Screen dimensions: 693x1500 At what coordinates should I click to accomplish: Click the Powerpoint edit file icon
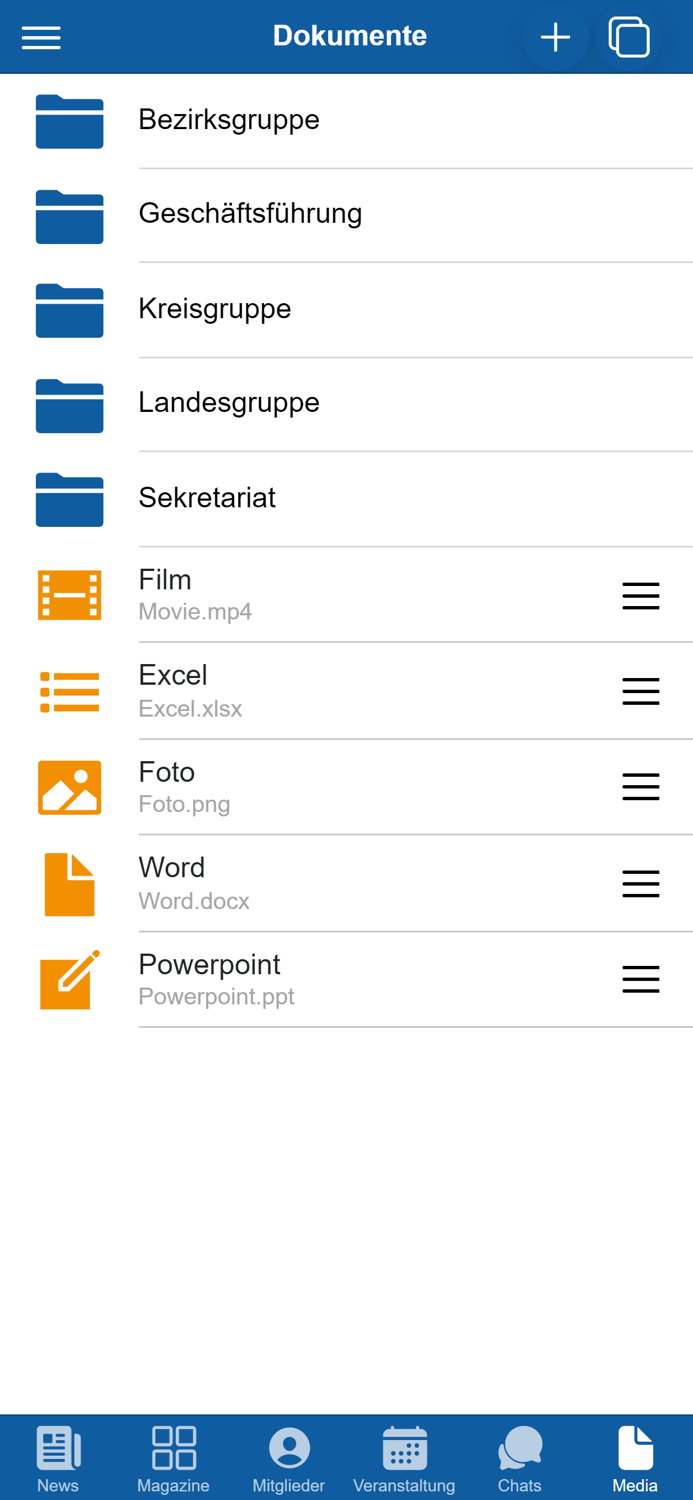click(70, 979)
